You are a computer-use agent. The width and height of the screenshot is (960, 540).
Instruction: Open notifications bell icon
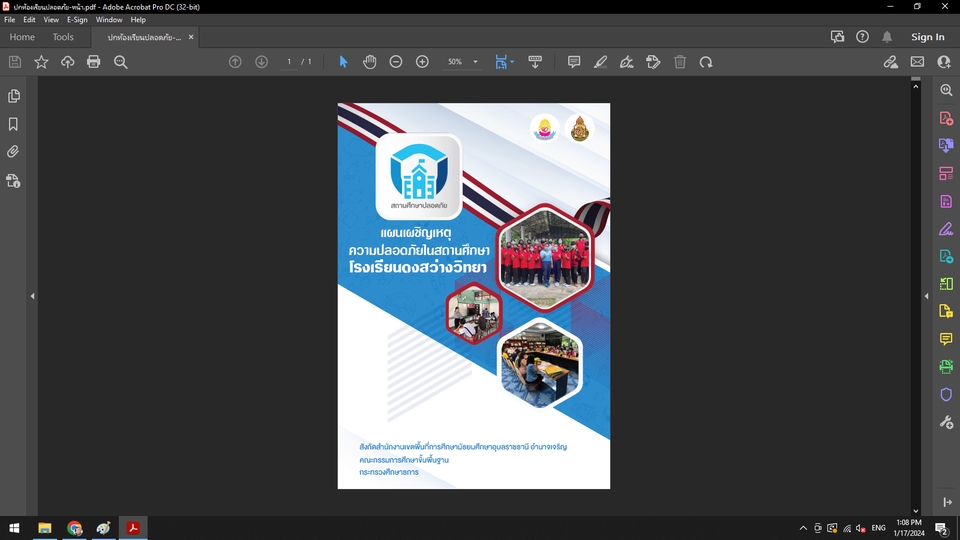[887, 37]
